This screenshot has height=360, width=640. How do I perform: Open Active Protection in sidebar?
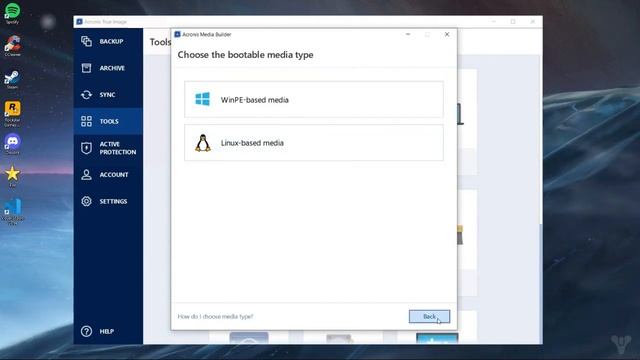click(x=108, y=148)
